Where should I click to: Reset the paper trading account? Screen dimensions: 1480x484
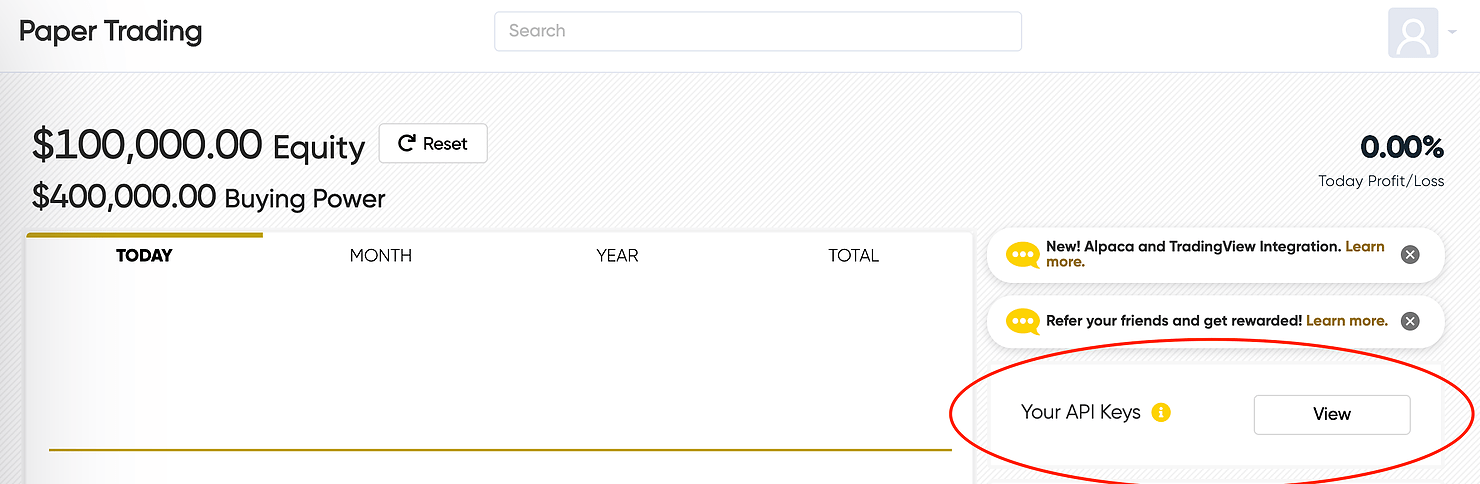[433, 144]
